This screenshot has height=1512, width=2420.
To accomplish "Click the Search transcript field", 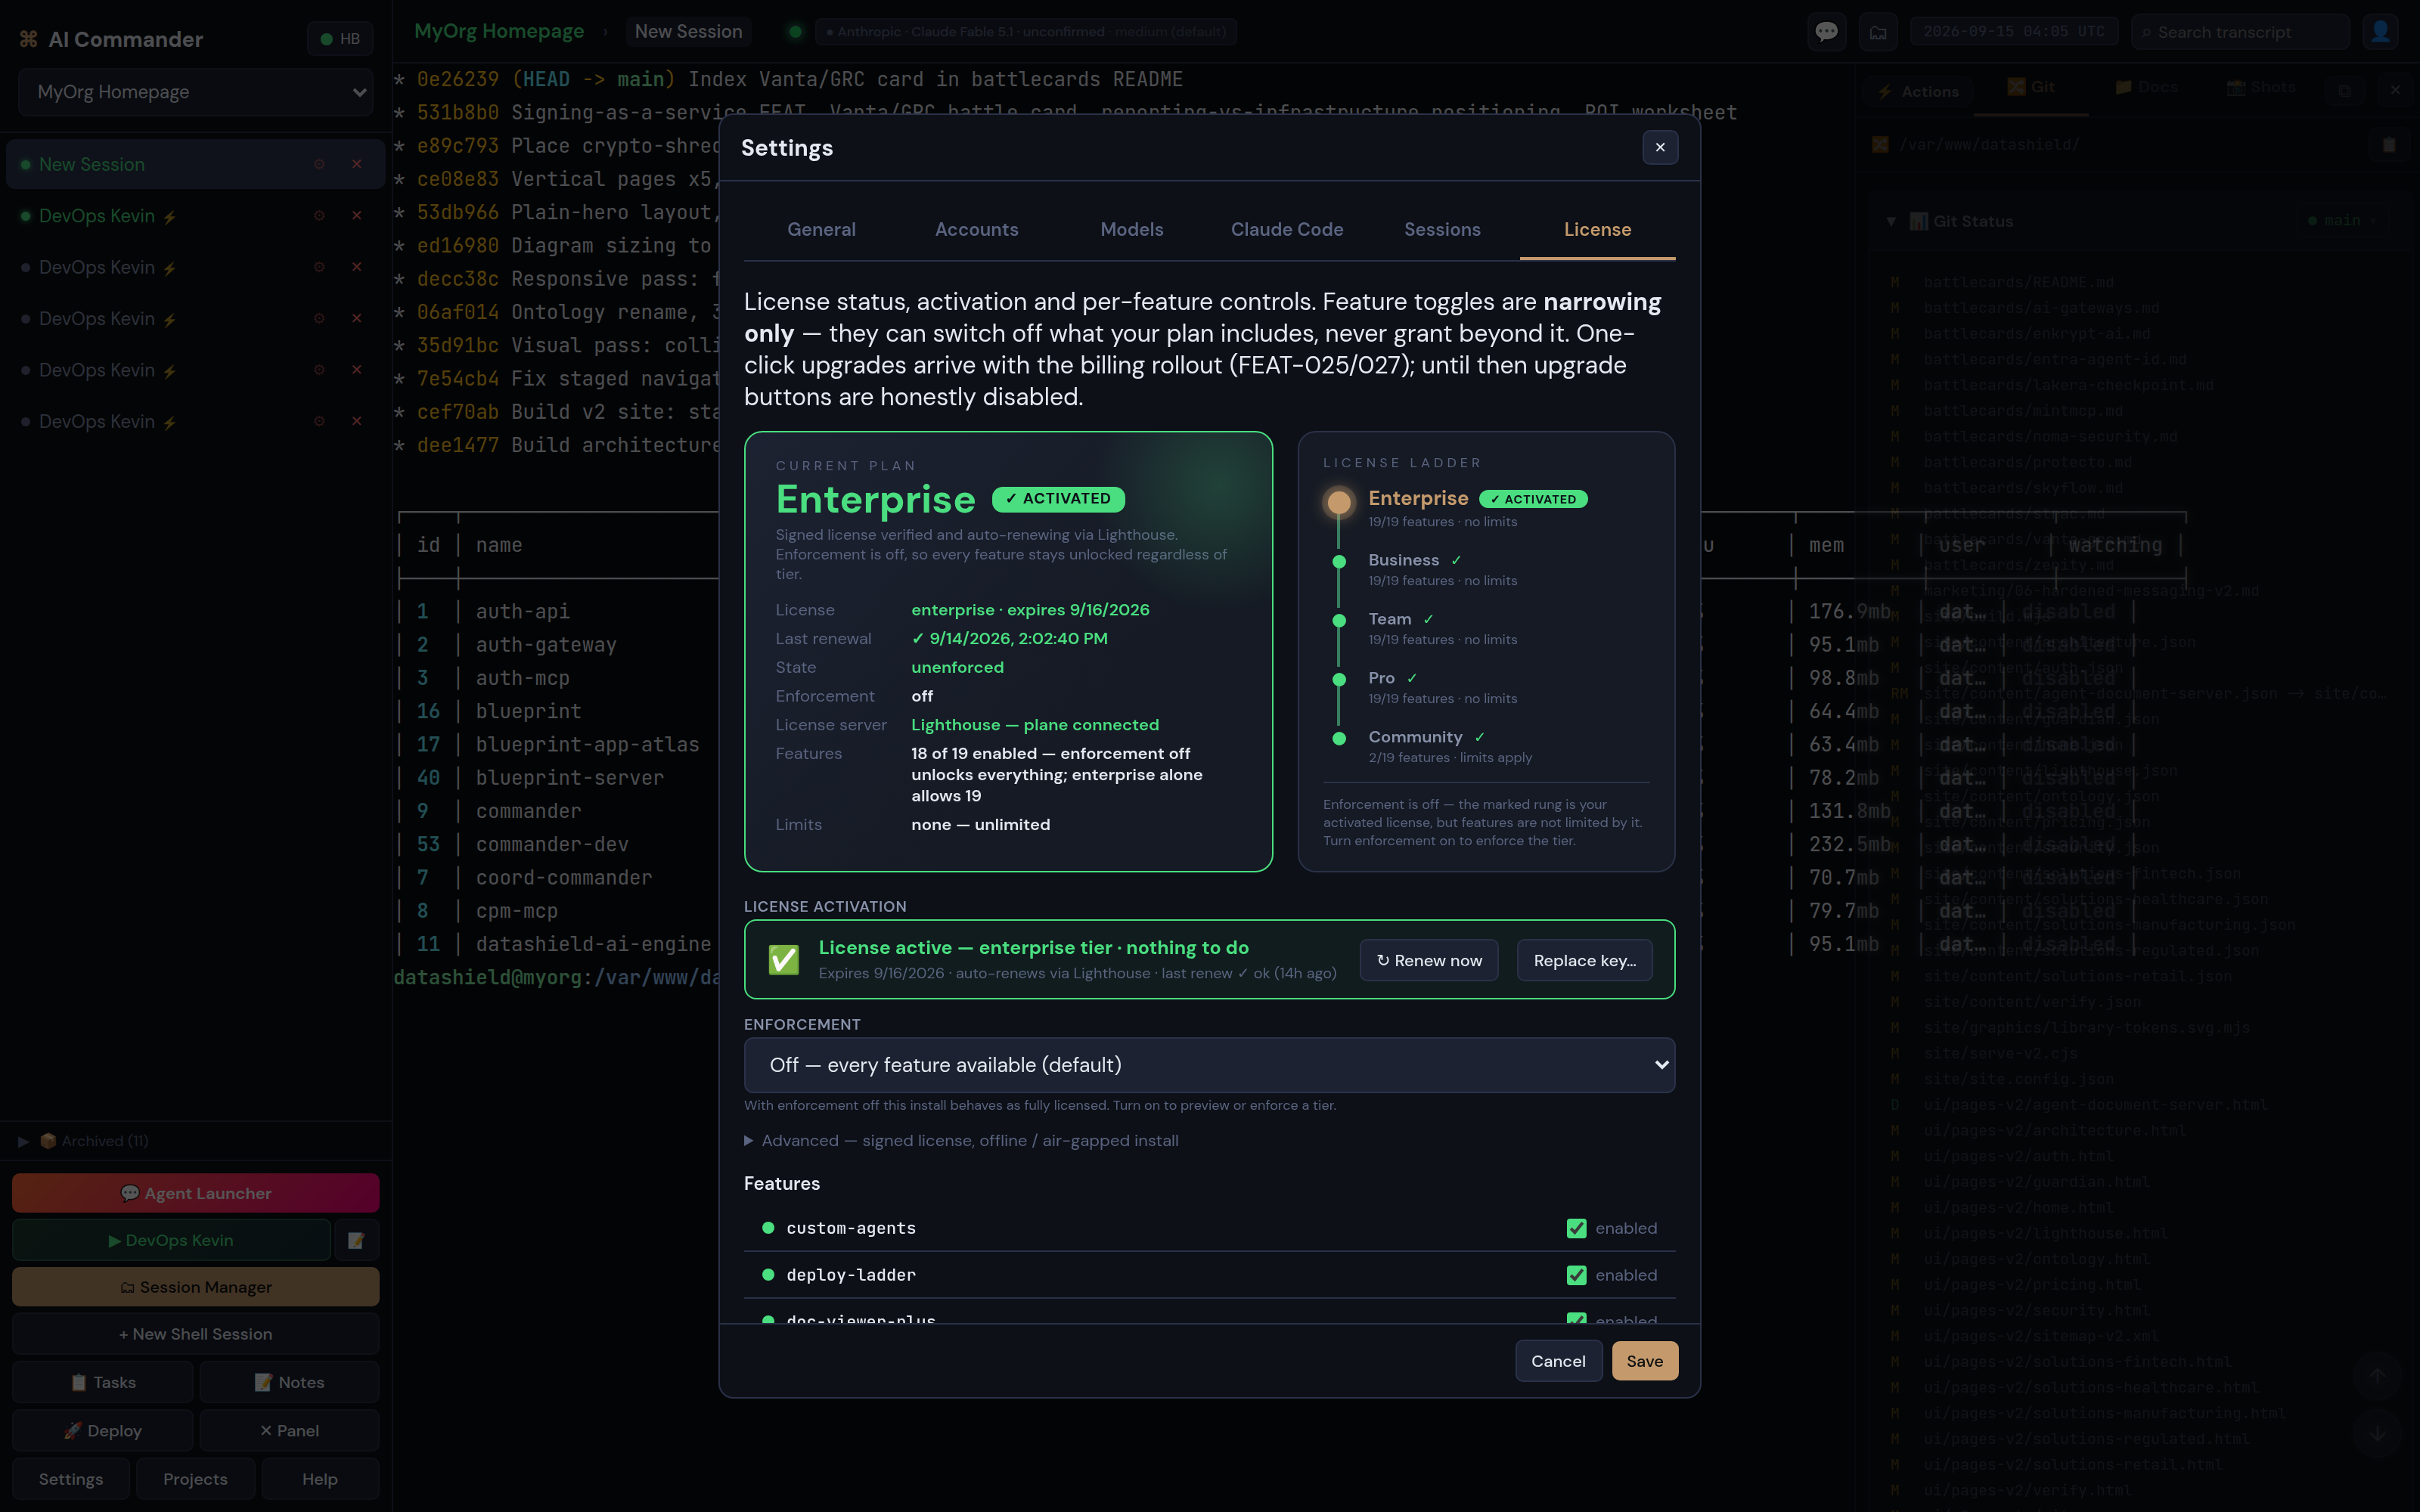I will pyautogui.click(x=2239, y=32).
